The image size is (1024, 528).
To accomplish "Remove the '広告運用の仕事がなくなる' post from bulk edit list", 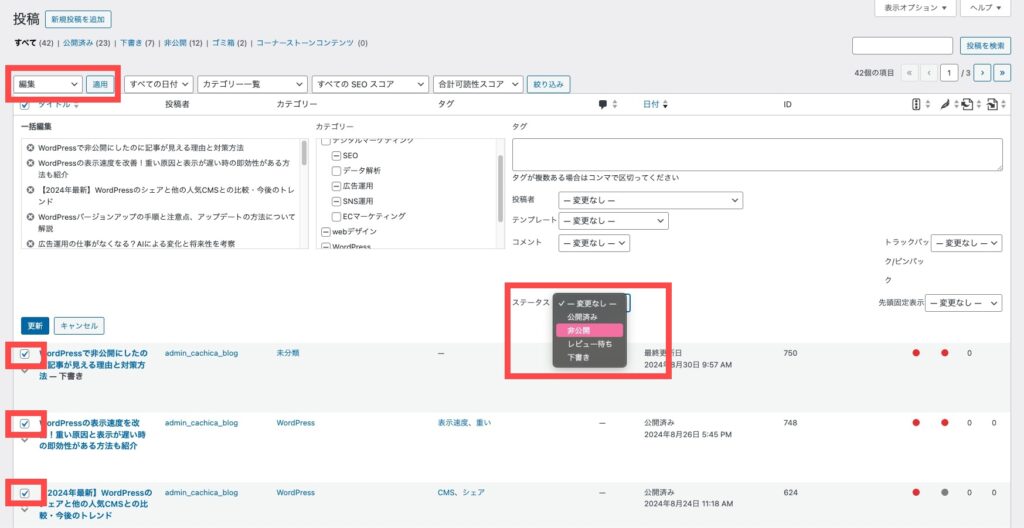I will (30, 244).
